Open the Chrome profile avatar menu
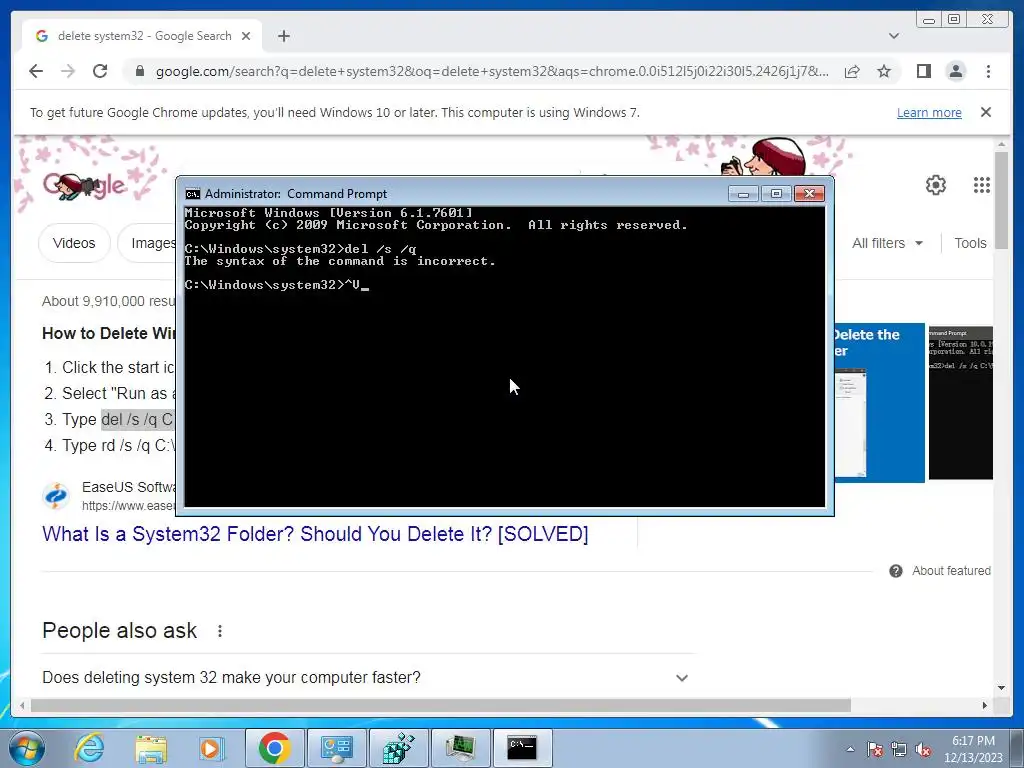The image size is (1024, 768). click(955, 71)
